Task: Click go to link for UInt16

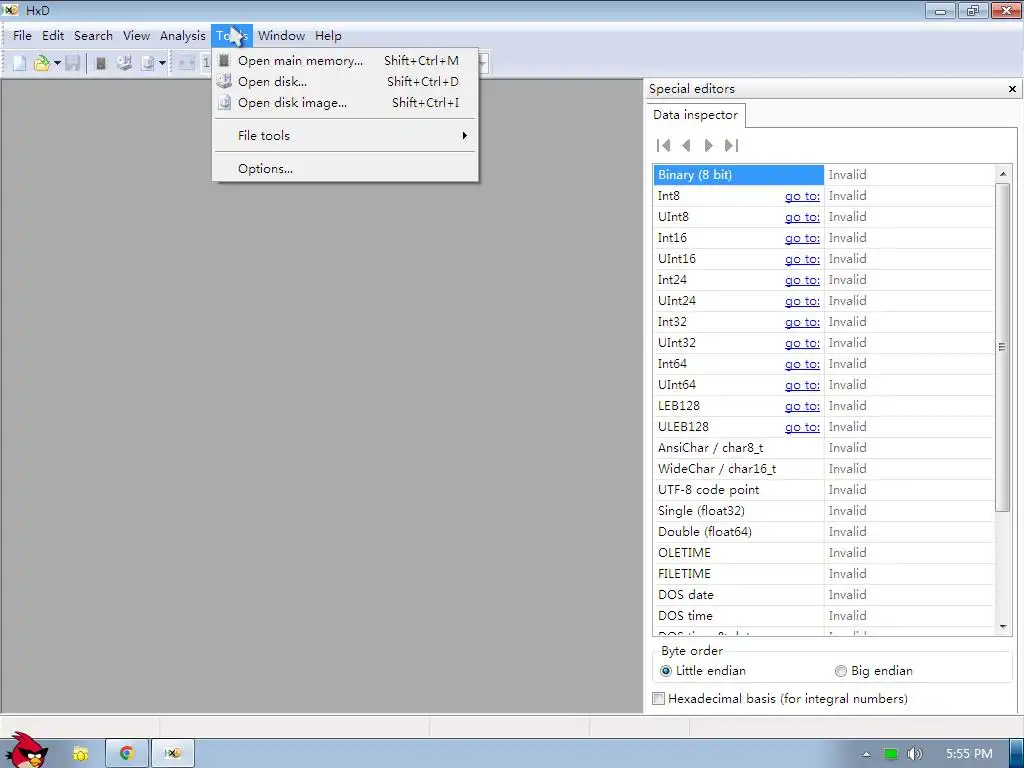Action: point(802,259)
